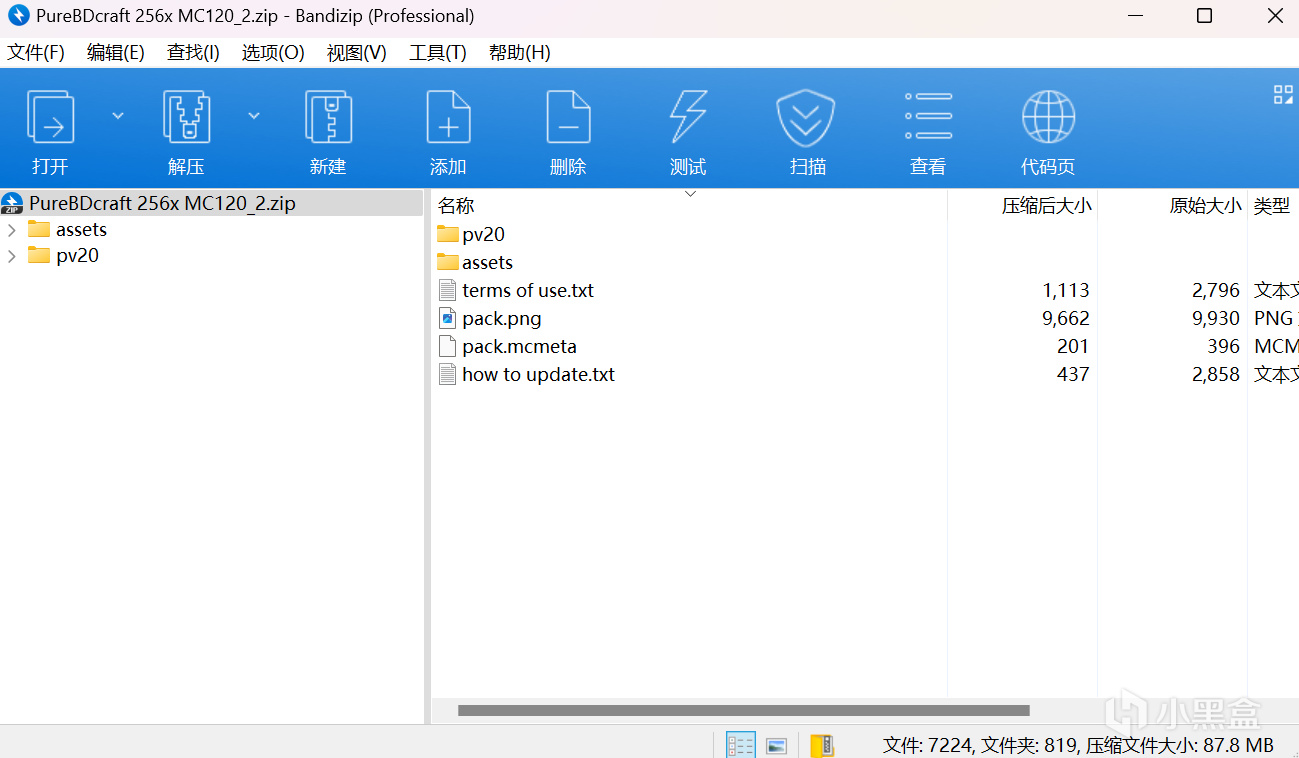Open the Find (查找) menu
This screenshot has width=1299, height=758.
(193, 53)
